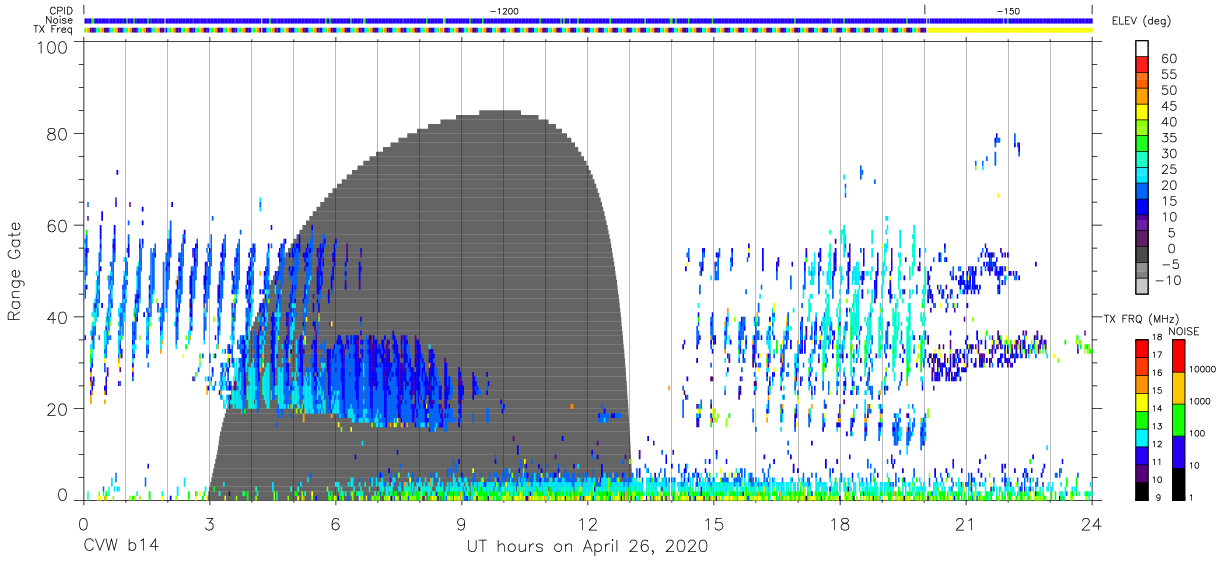Click the 80 tick on Range Gate axis
Viewport: 1228px width, 567px height.
point(58,134)
